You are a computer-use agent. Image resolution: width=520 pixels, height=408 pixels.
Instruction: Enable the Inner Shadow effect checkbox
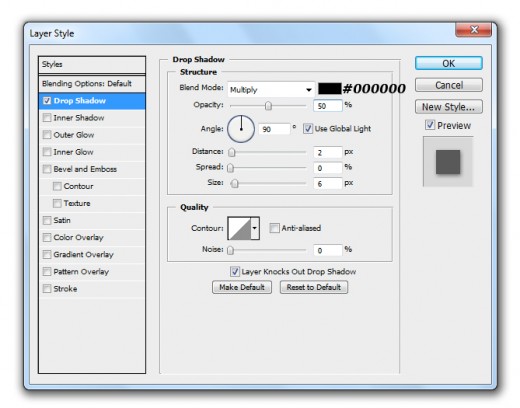point(47,118)
